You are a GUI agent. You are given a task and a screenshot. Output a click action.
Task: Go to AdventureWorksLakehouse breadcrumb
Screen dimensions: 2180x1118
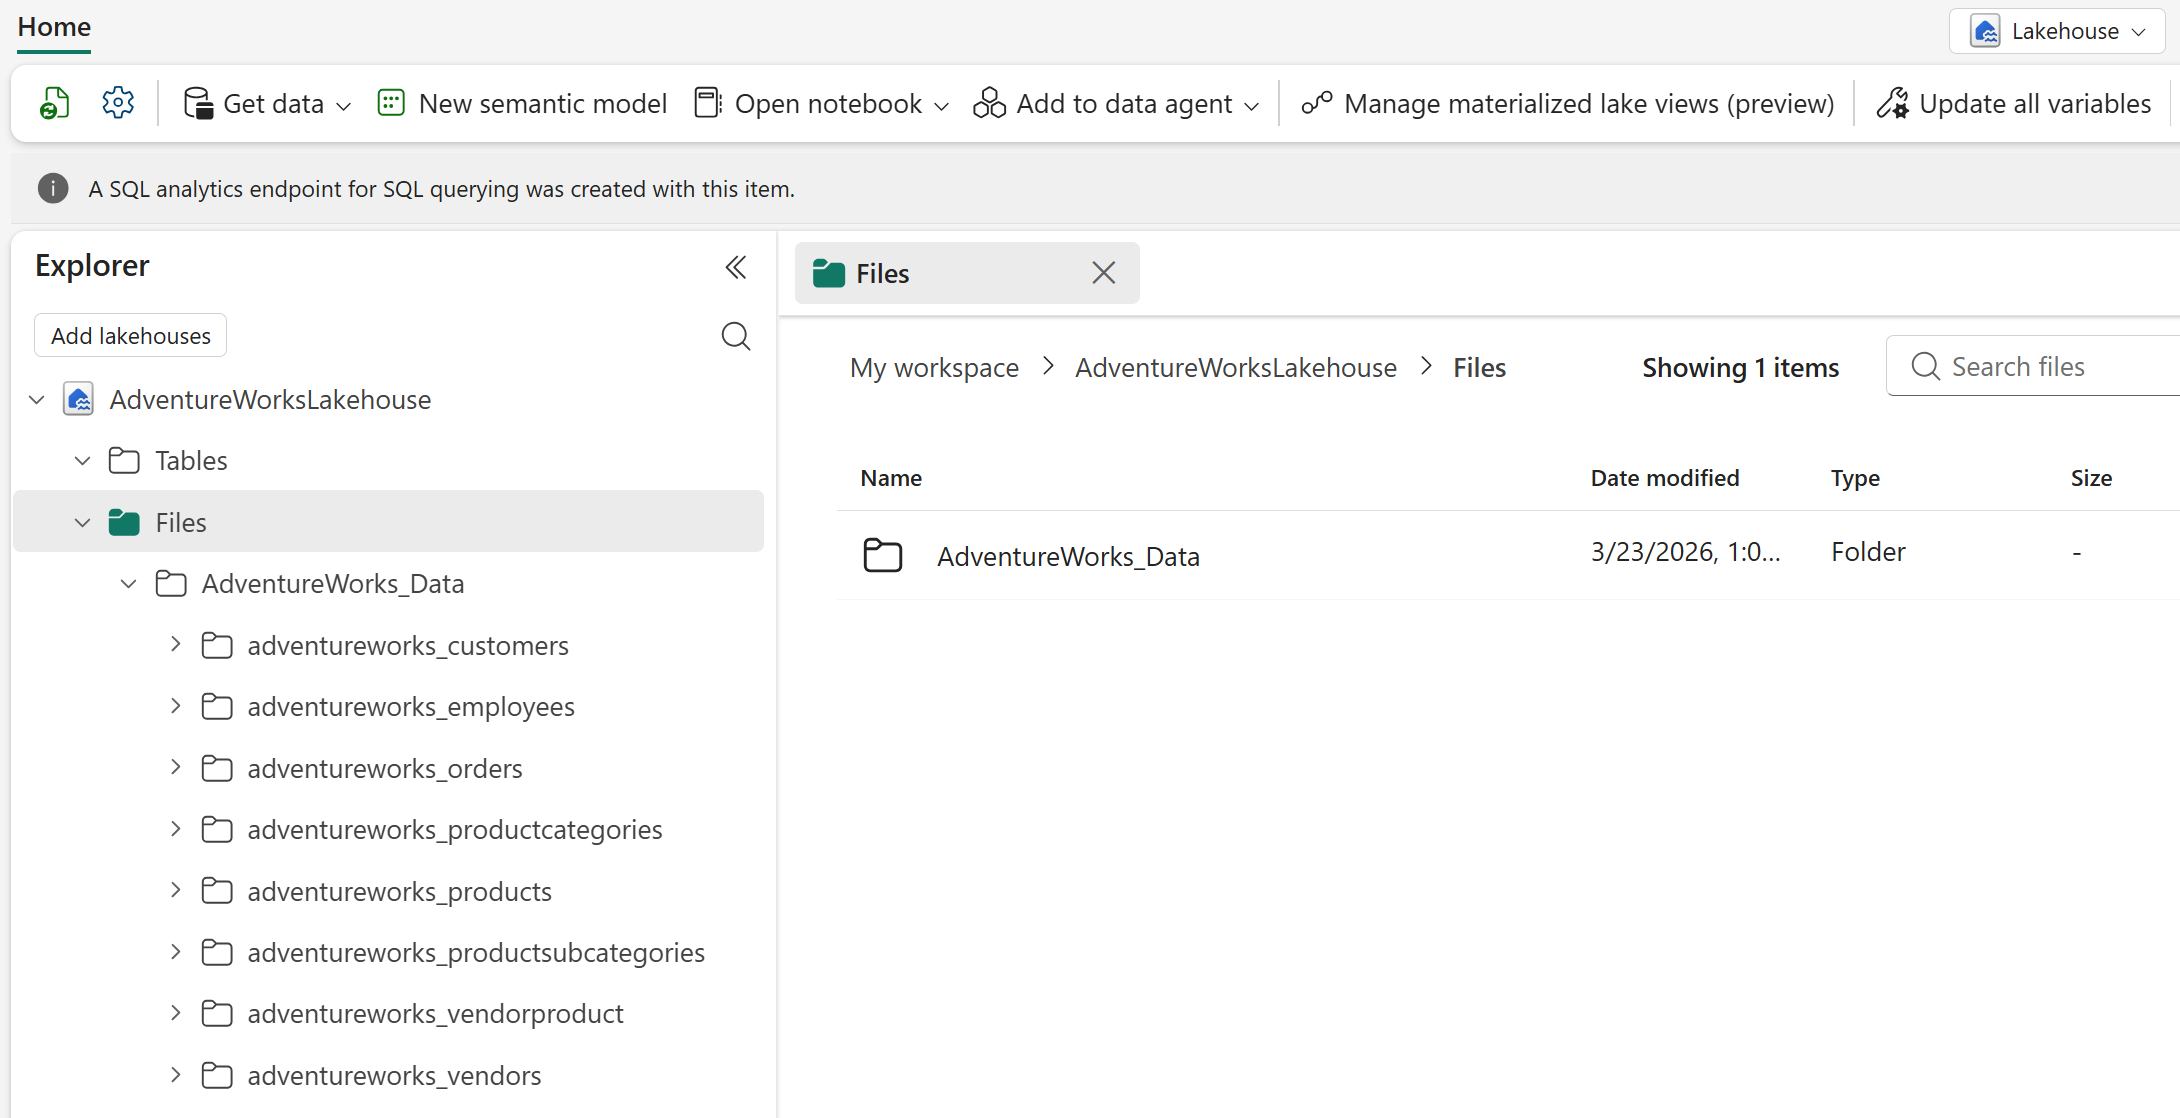(1236, 368)
